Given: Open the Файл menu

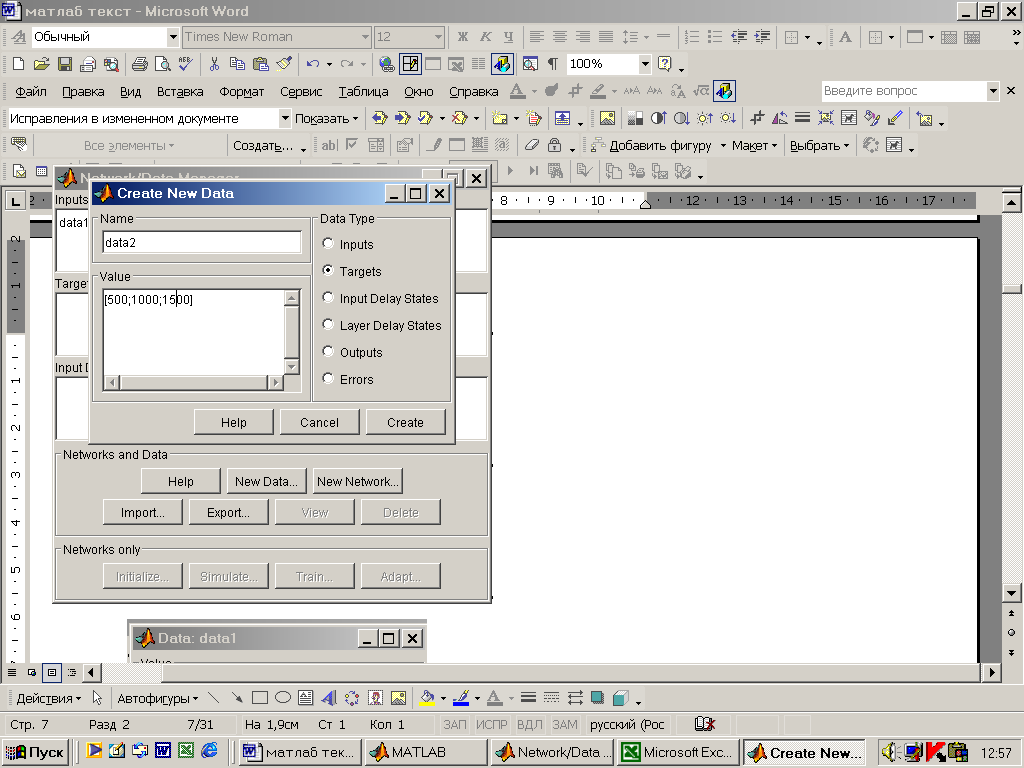Looking at the screenshot, I should tap(31, 91).
